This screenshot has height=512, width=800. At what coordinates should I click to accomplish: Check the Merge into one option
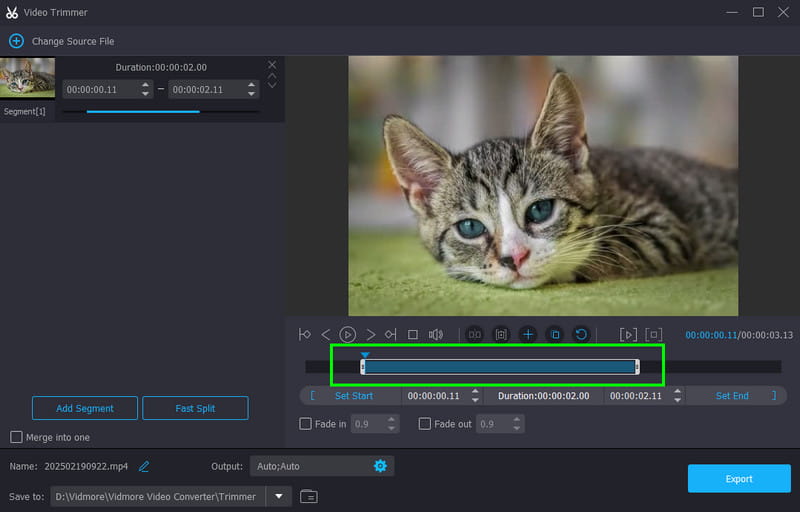[16, 437]
